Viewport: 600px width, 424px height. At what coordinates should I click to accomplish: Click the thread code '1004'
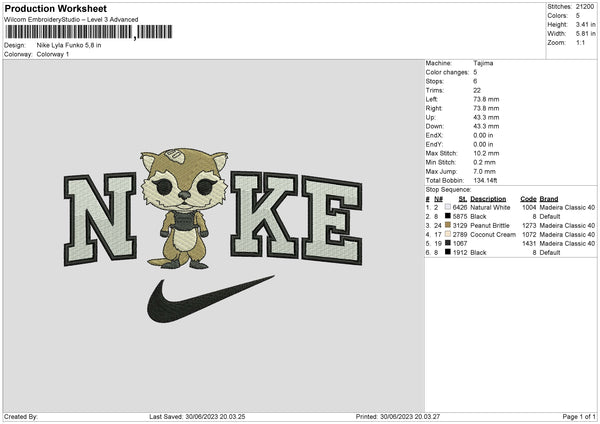point(529,207)
